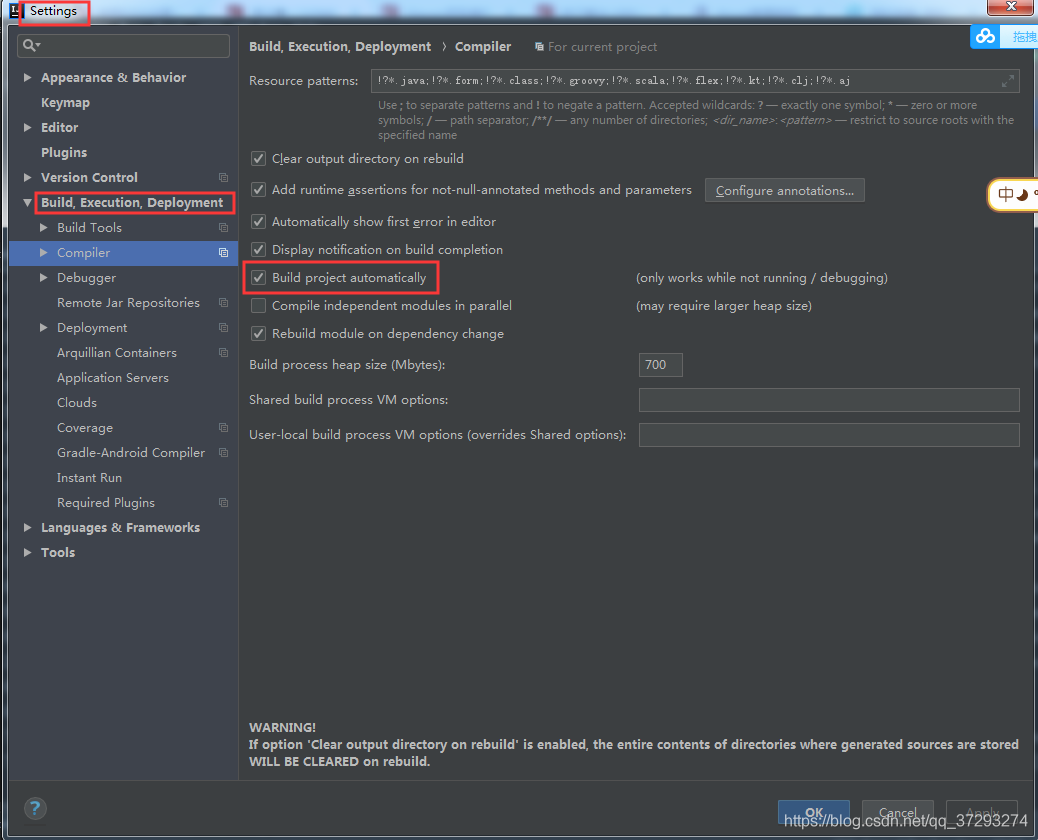Select Coverage settings
The height and width of the screenshot is (840, 1038).
[x=85, y=428]
